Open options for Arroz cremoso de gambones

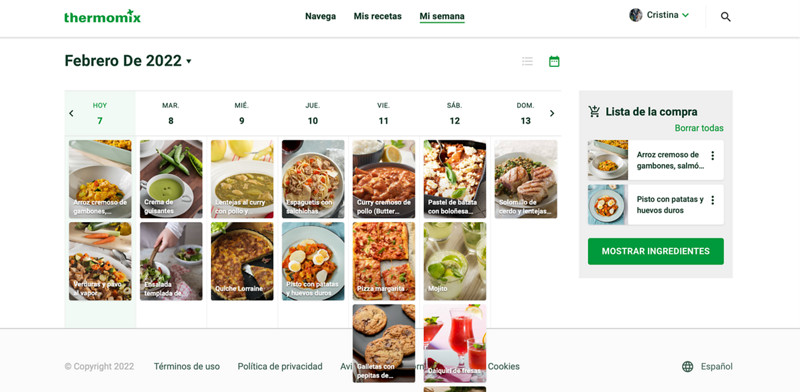pyautogui.click(x=713, y=156)
